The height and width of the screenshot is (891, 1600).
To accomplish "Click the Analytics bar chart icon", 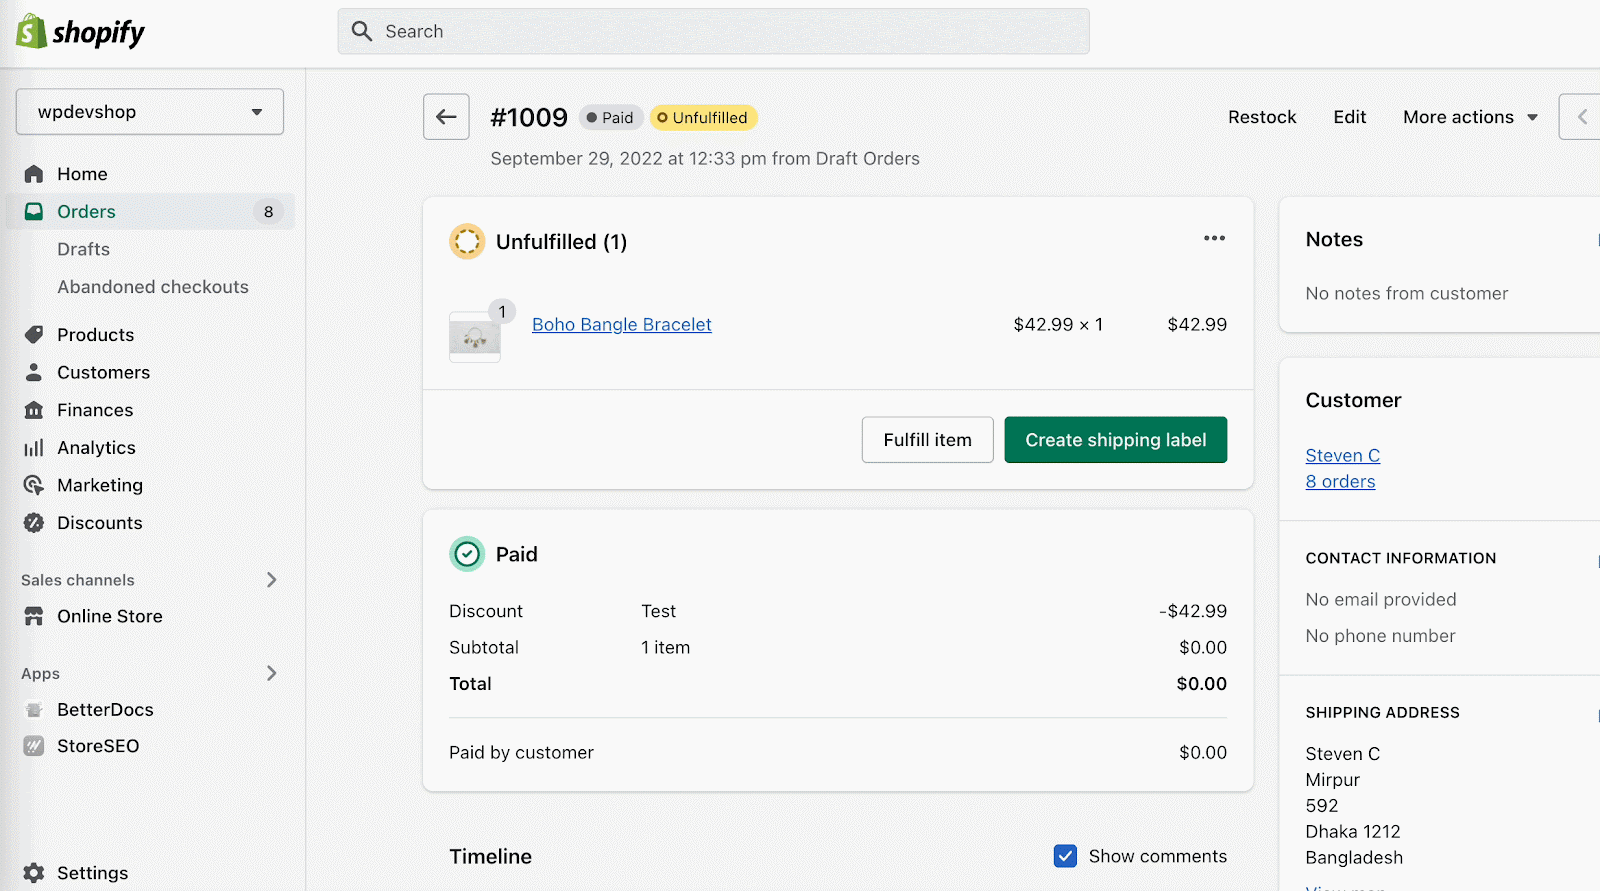I will point(34,448).
